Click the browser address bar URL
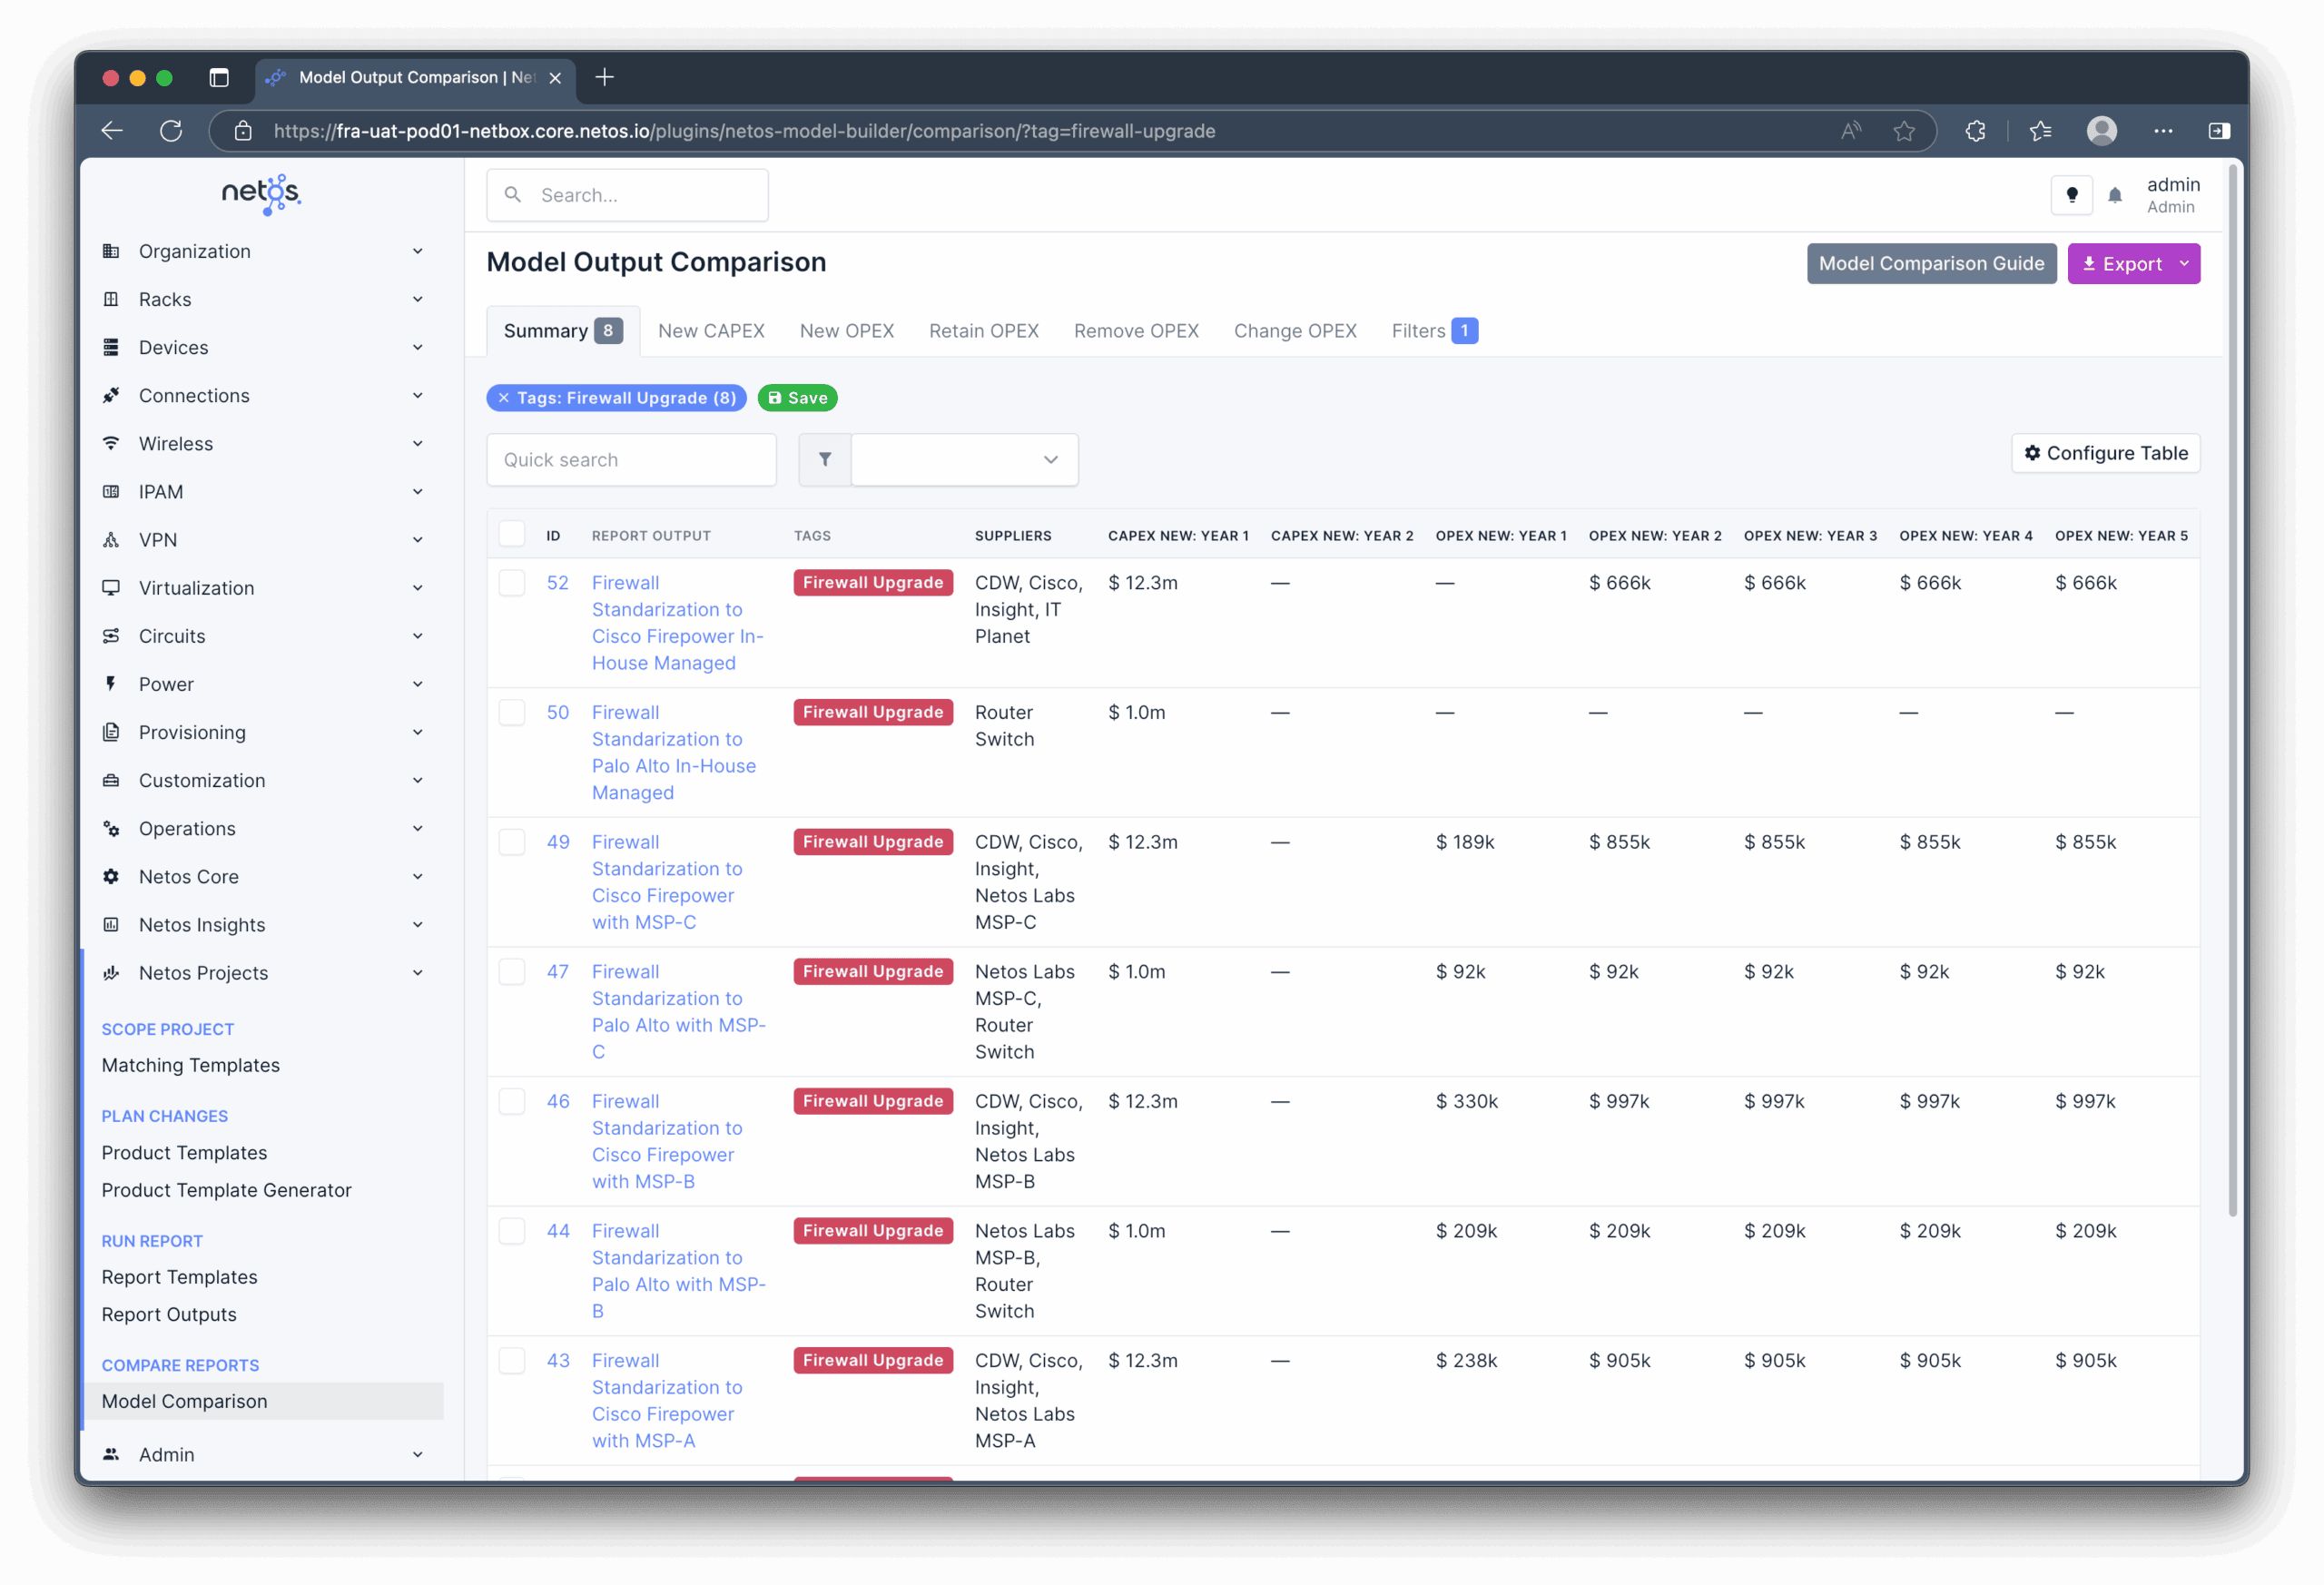Viewport: 2324px width, 1585px height. [x=744, y=131]
